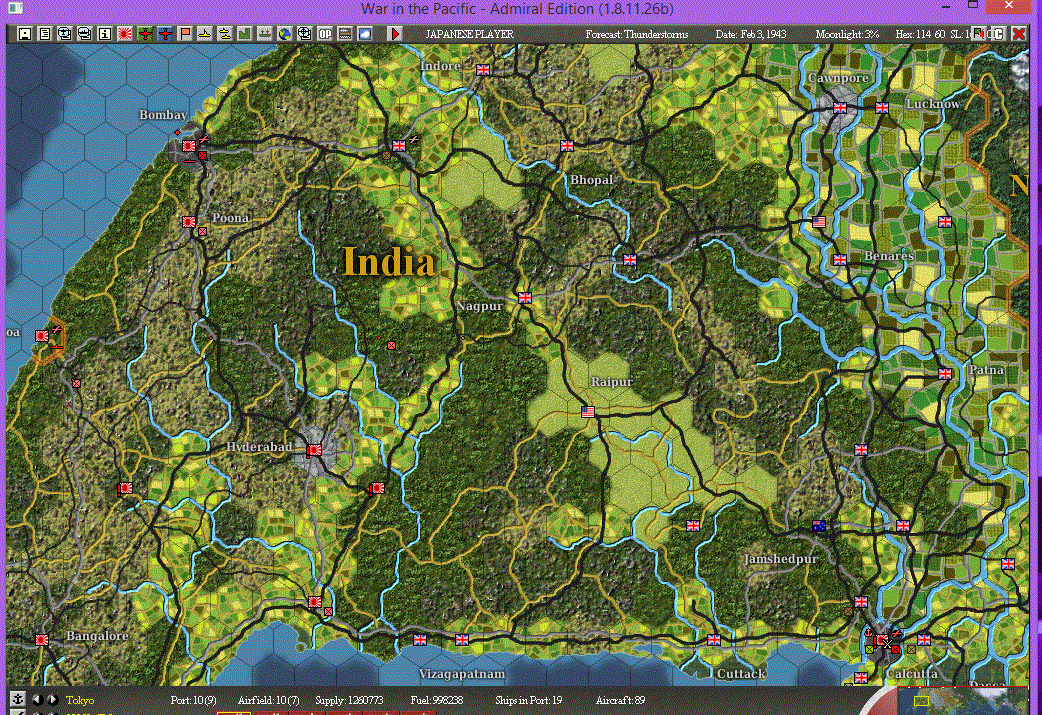Click the 'Date: Feb 3, 1943' status text
Viewport: 1042px width, 715px height.
[x=751, y=34]
